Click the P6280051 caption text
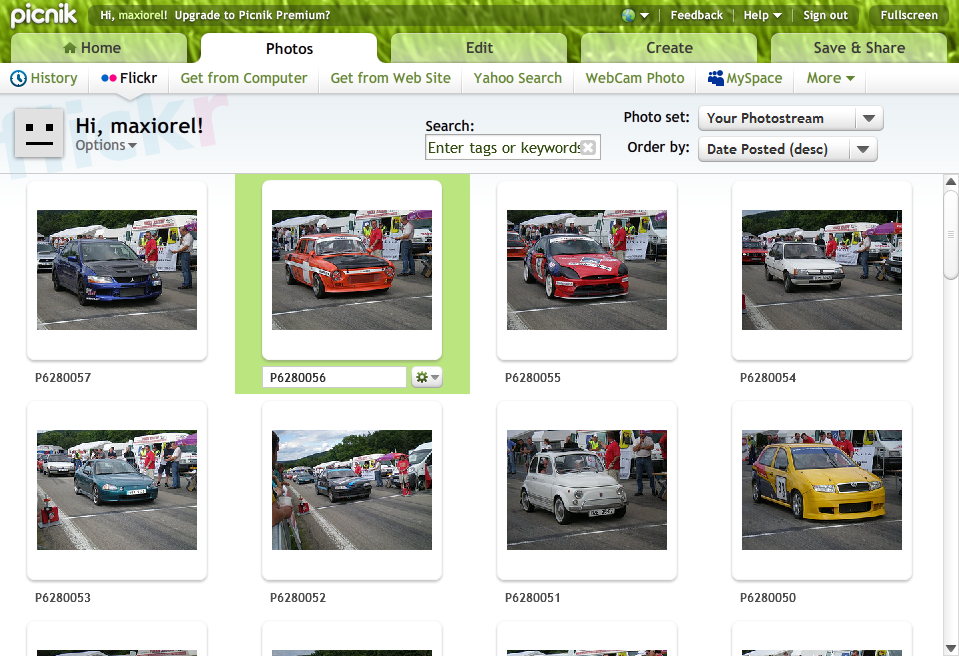Screen dimensions: 959x656 [x=533, y=598]
